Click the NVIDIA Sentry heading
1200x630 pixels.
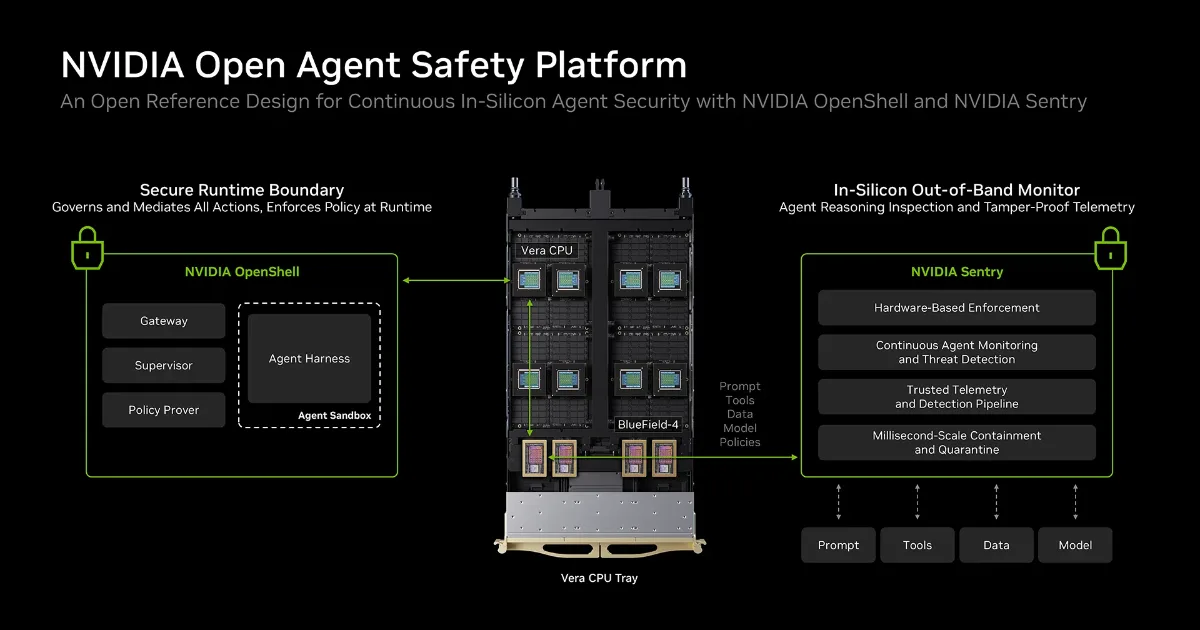point(957,272)
